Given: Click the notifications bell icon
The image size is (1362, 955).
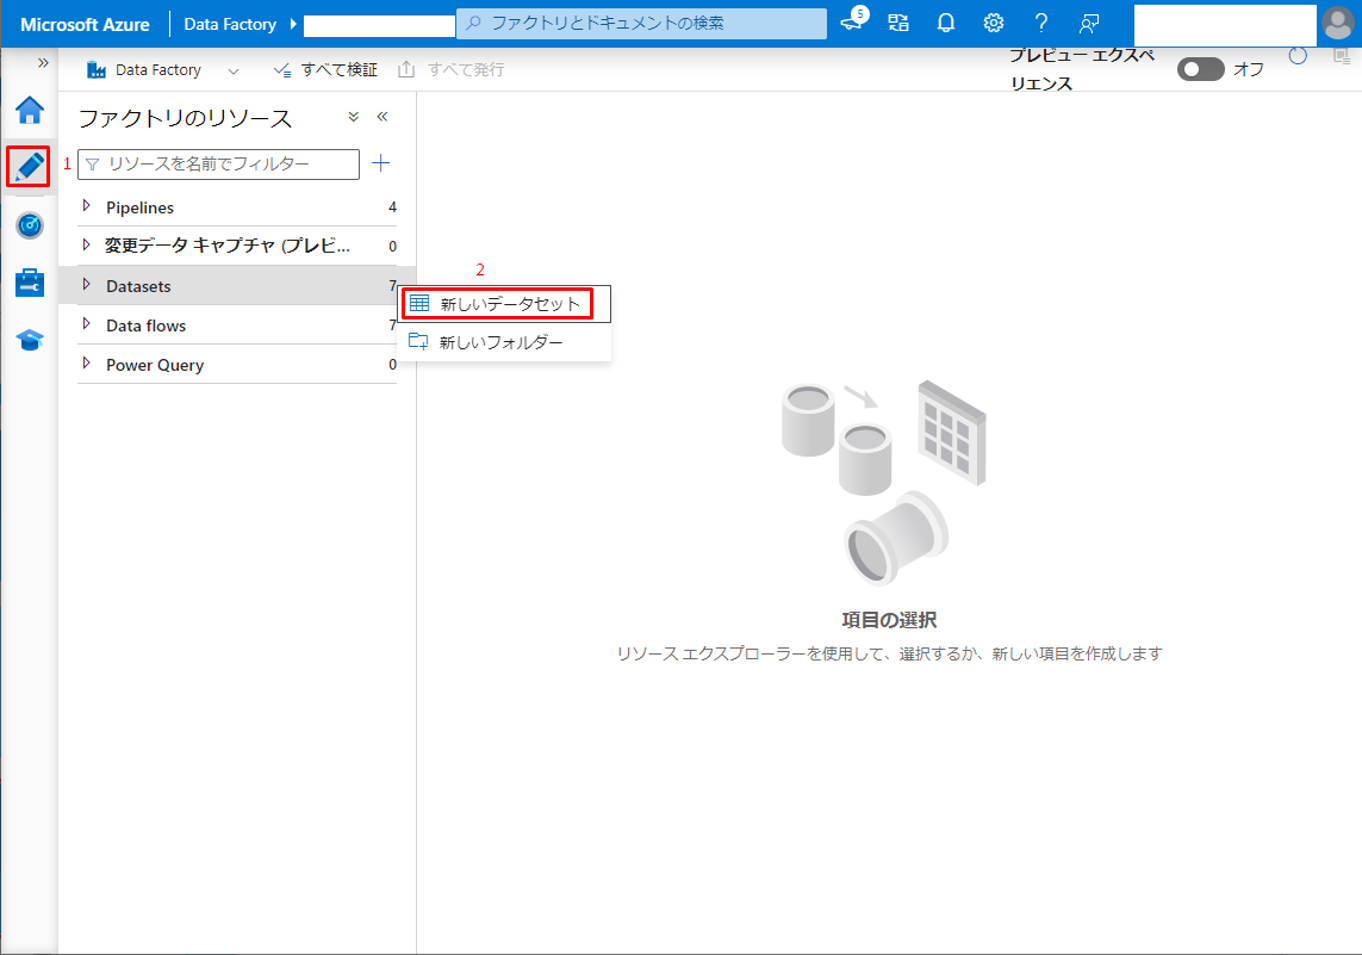Looking at the screenshot, I should pyautogui.click(x=945, y=23).
